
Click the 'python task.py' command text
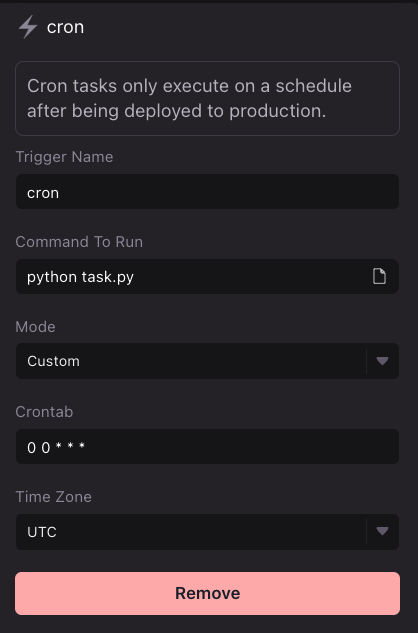click(80, 277)
